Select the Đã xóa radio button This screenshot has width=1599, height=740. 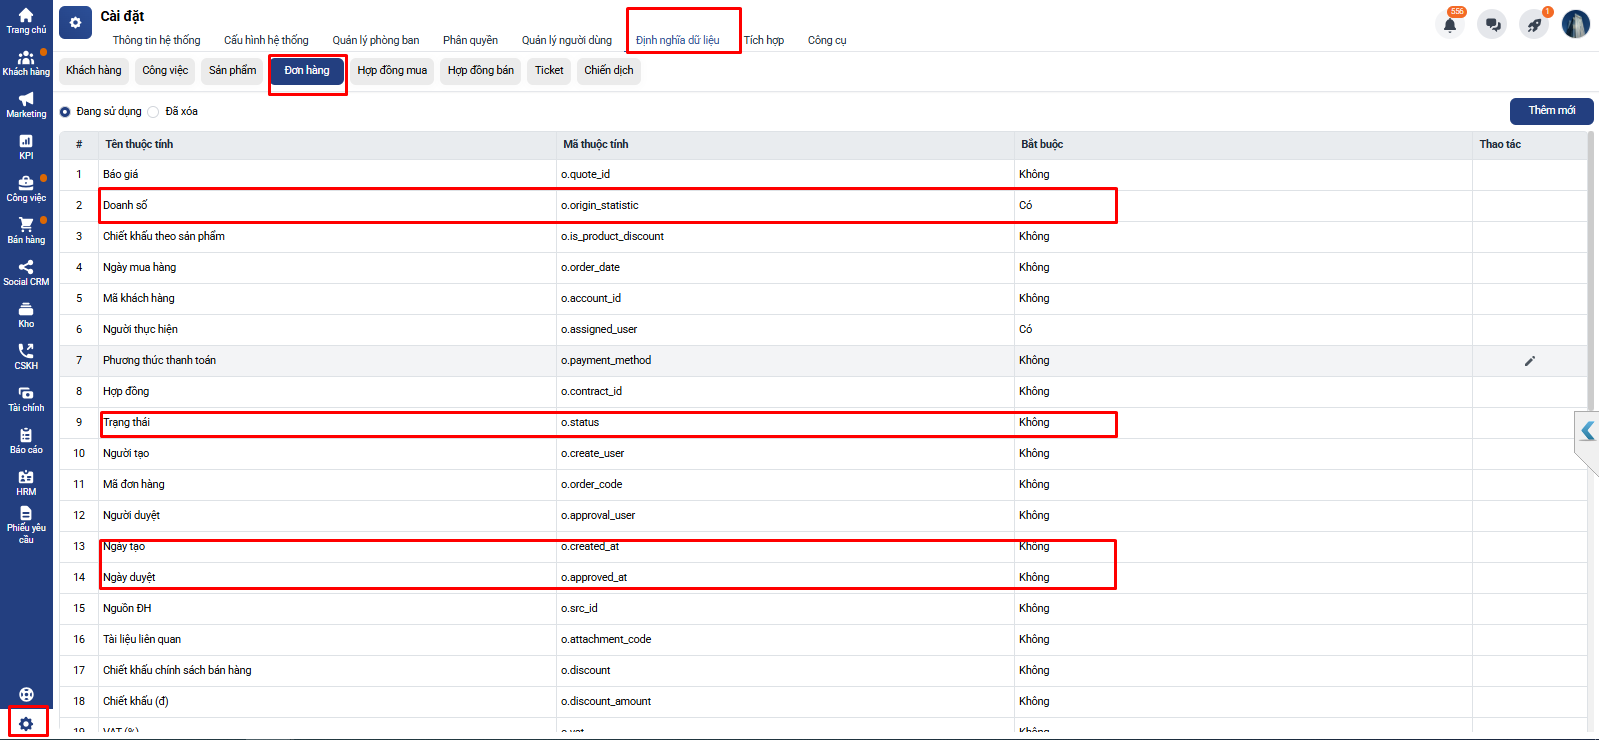tap(154, 112)
